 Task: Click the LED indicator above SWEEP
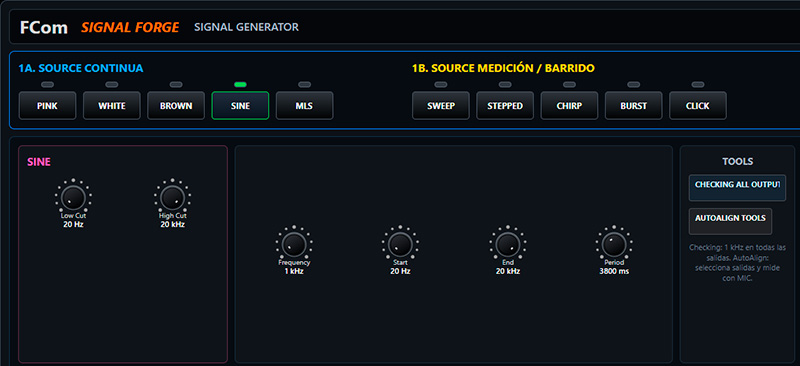(x=441, y=84)
